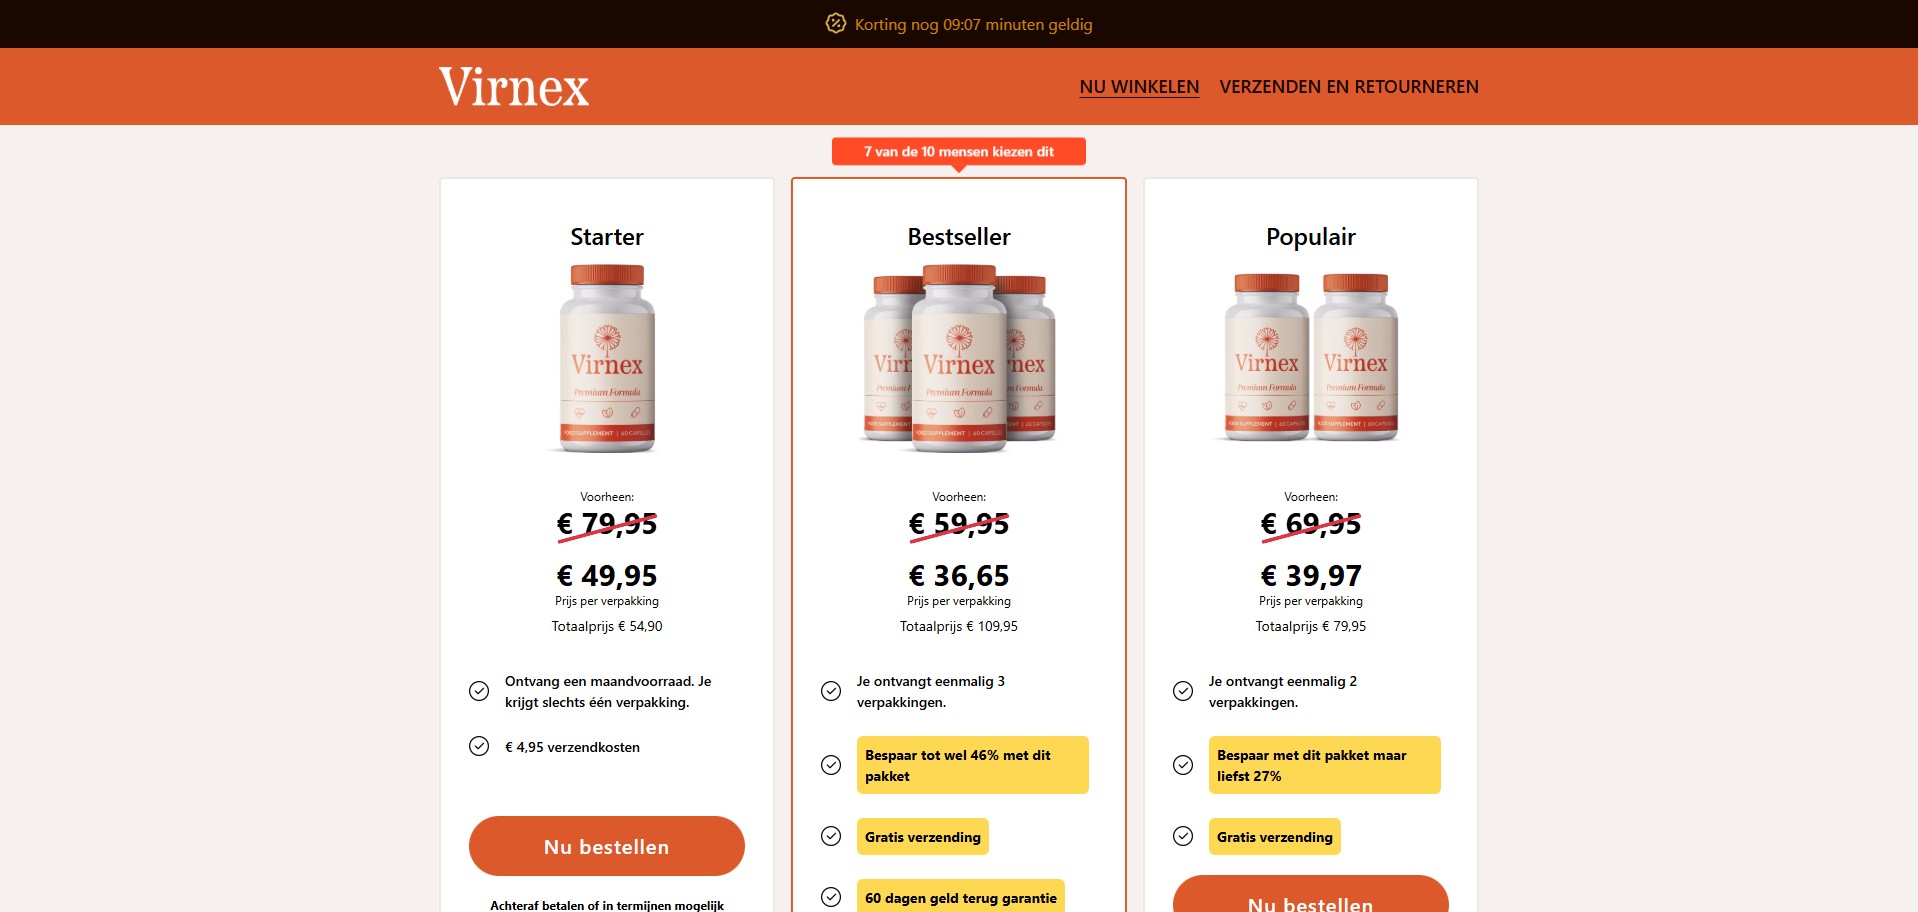The width and height of the screenshot is (1918, 912).
Task: Click the Virnex logo
Action: click(514, 87)
